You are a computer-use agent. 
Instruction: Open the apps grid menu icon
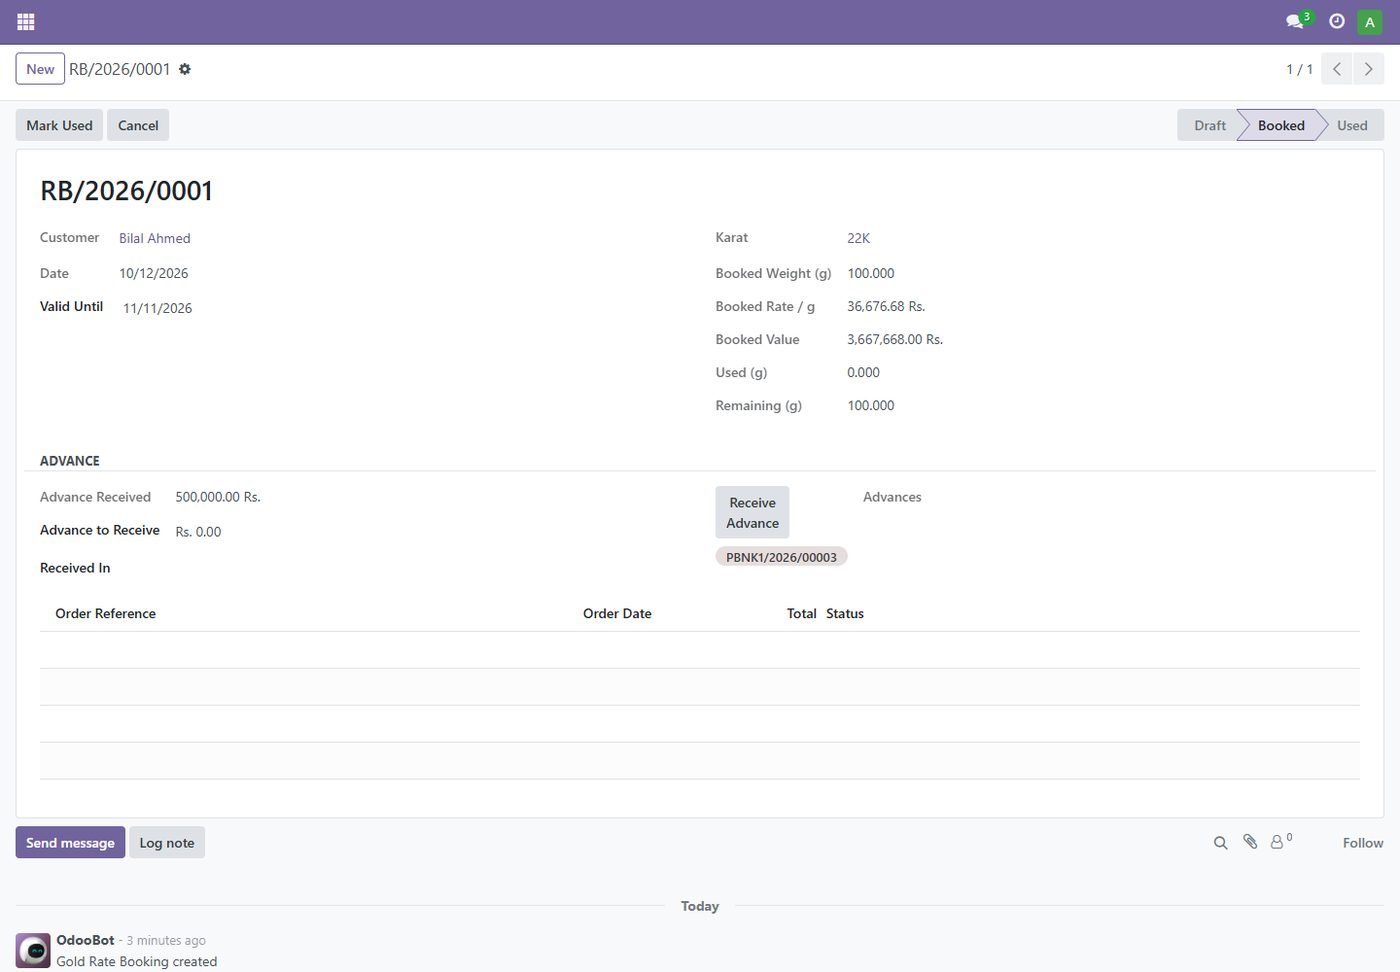[x=26, y=21]
